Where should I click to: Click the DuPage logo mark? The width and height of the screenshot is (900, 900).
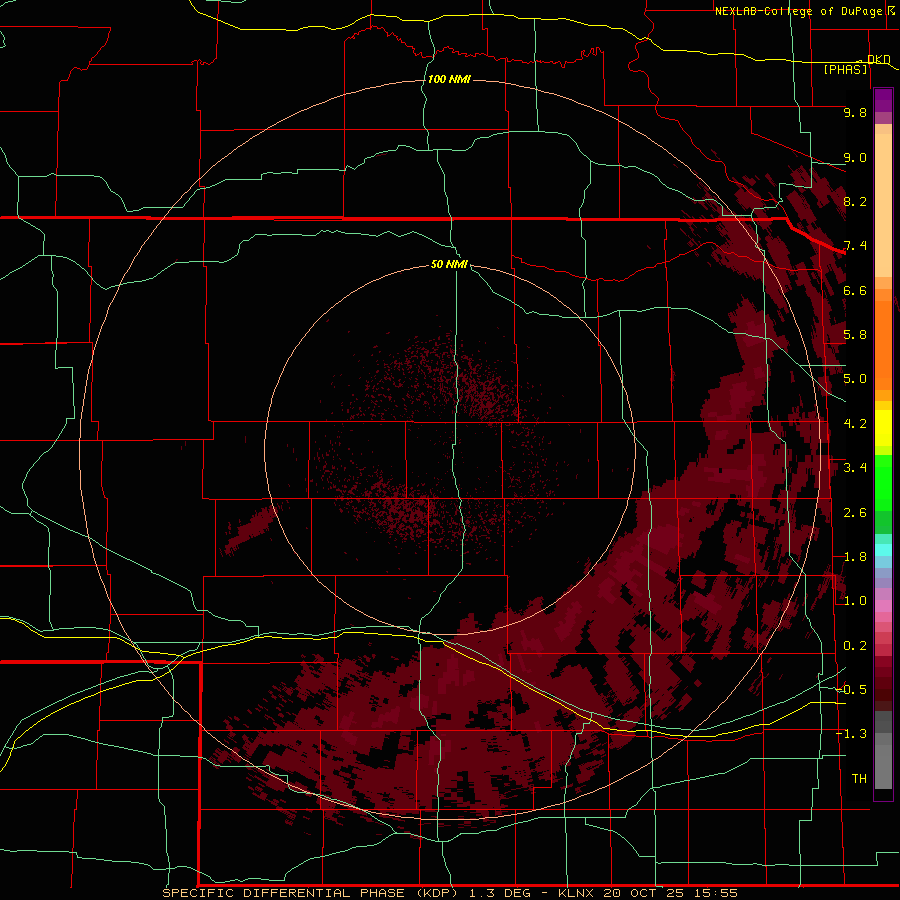coord(893,10)
